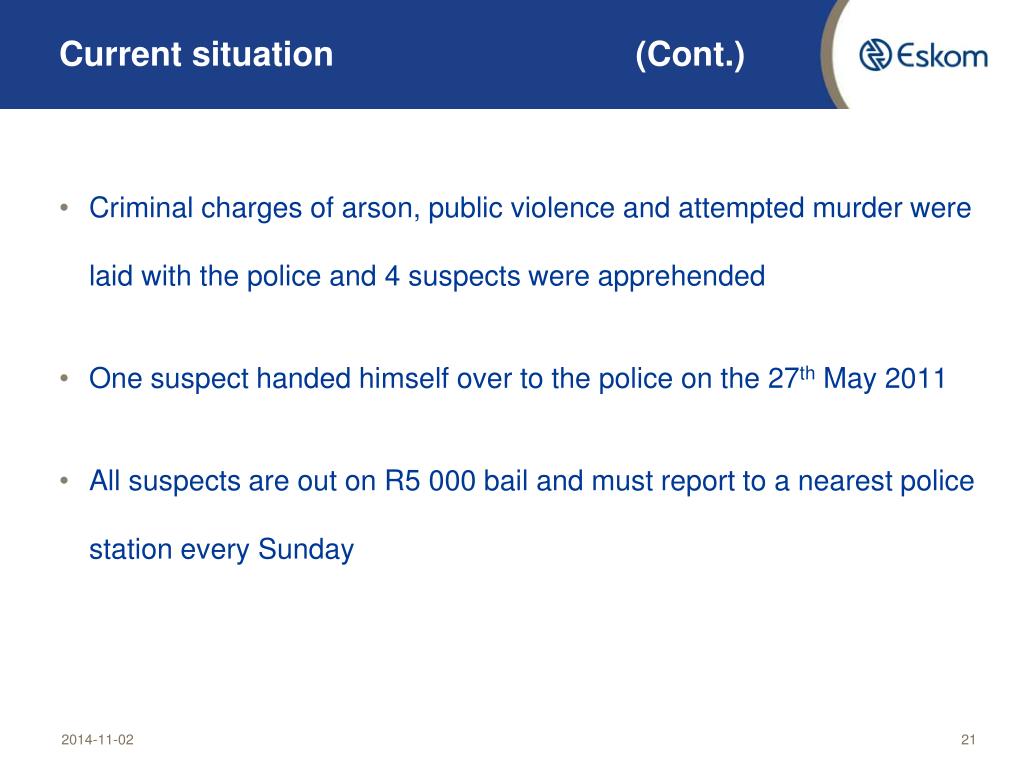Viewport: 1024px width, 768px height.
Task: Click the text '4 suspects were apprehended'
Action: (x=575, y=276)
